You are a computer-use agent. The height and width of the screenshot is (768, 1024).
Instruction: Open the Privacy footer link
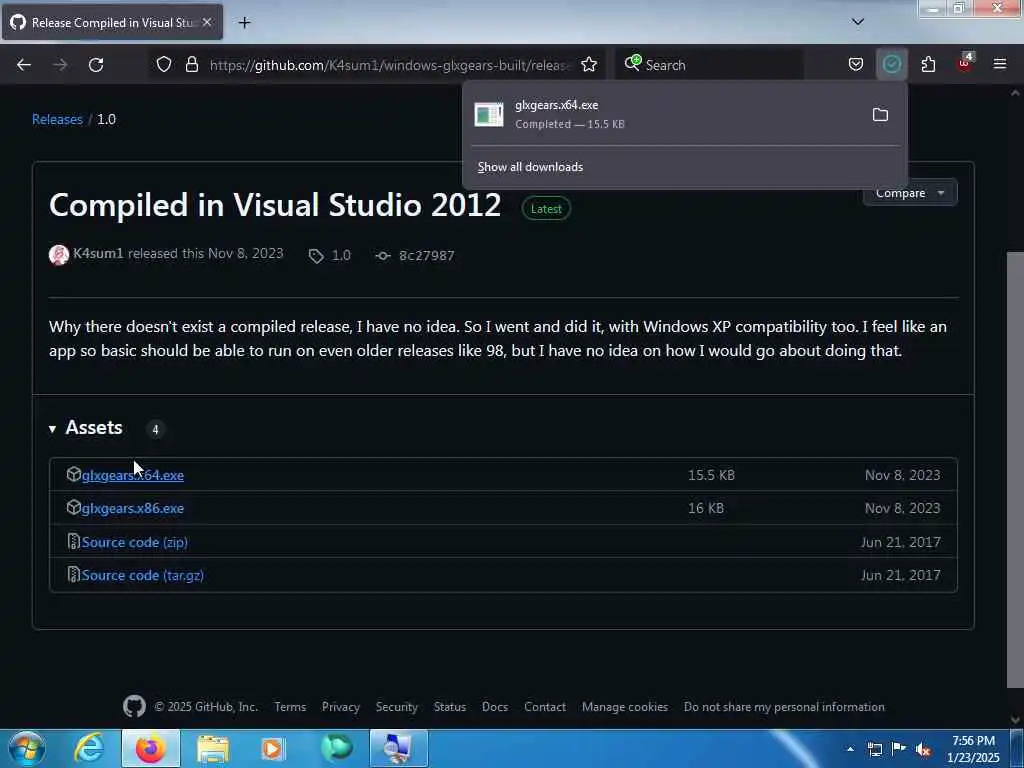tap(341, 707)
